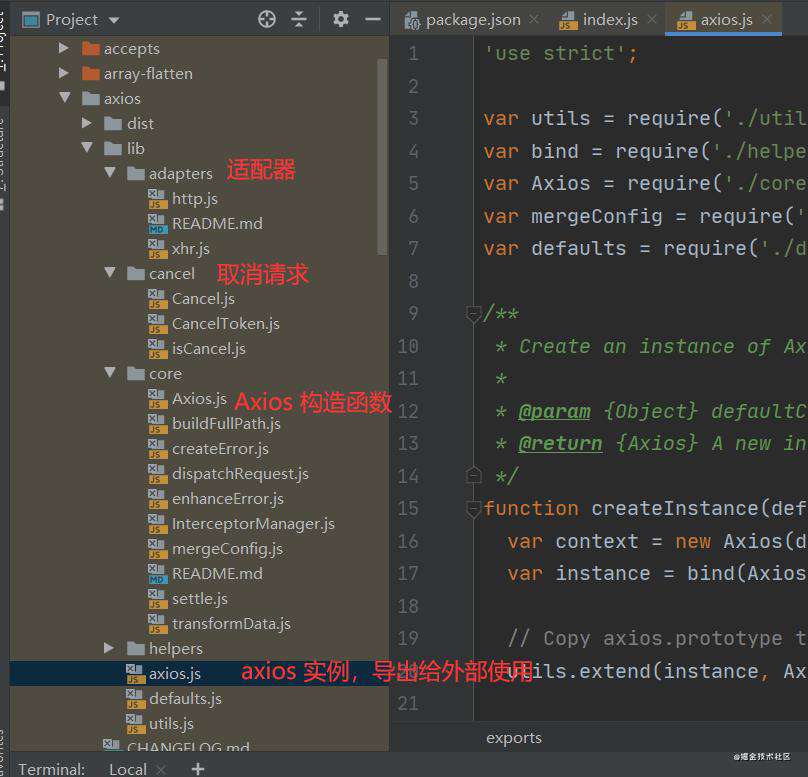
Task: Open InterceptorManager.js file
Action: 253,524
